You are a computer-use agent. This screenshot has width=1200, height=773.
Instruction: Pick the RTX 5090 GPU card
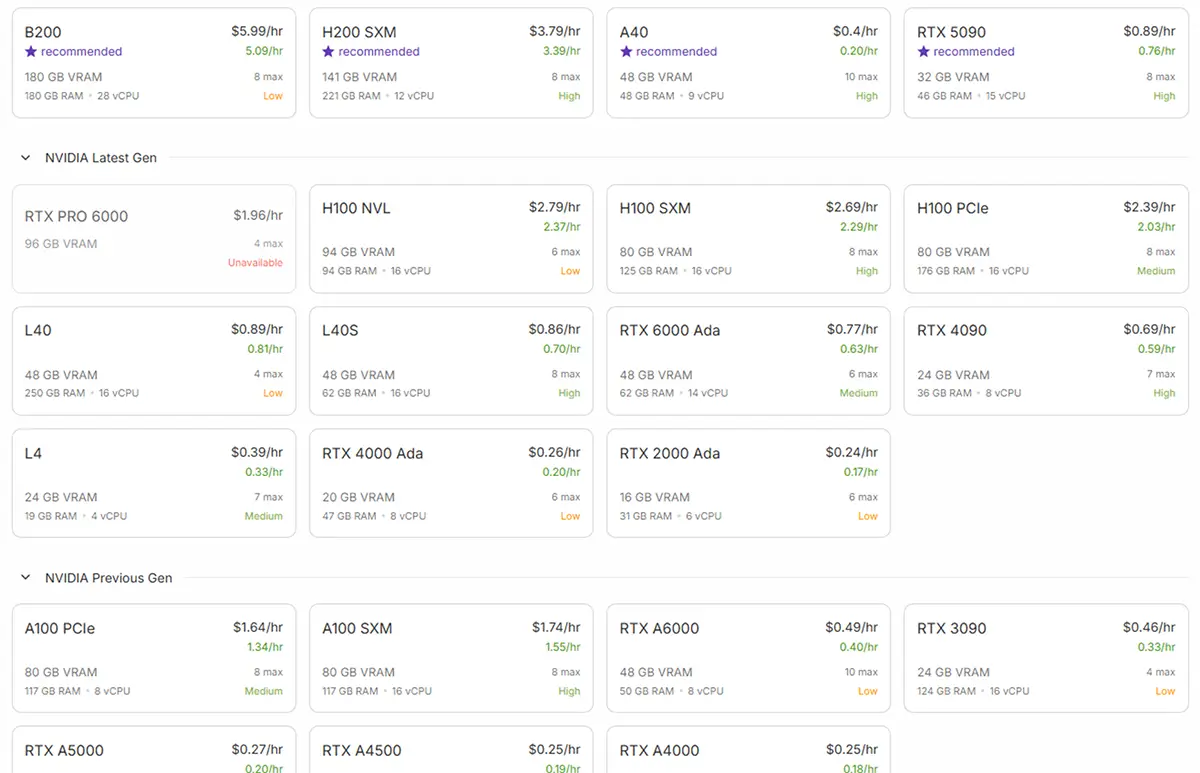click(x=1046, y=63)
